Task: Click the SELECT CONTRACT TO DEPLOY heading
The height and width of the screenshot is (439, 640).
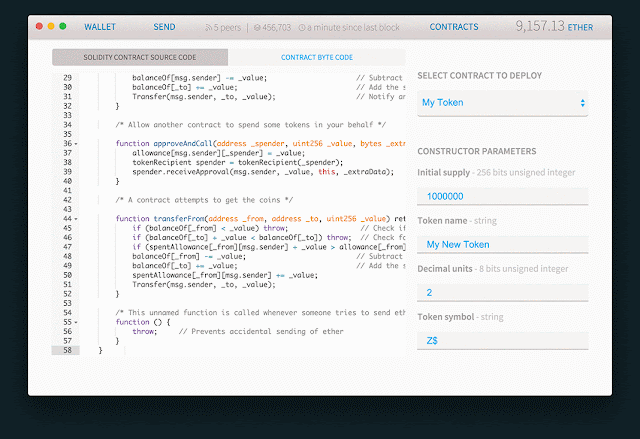Action: coord(480,75)
